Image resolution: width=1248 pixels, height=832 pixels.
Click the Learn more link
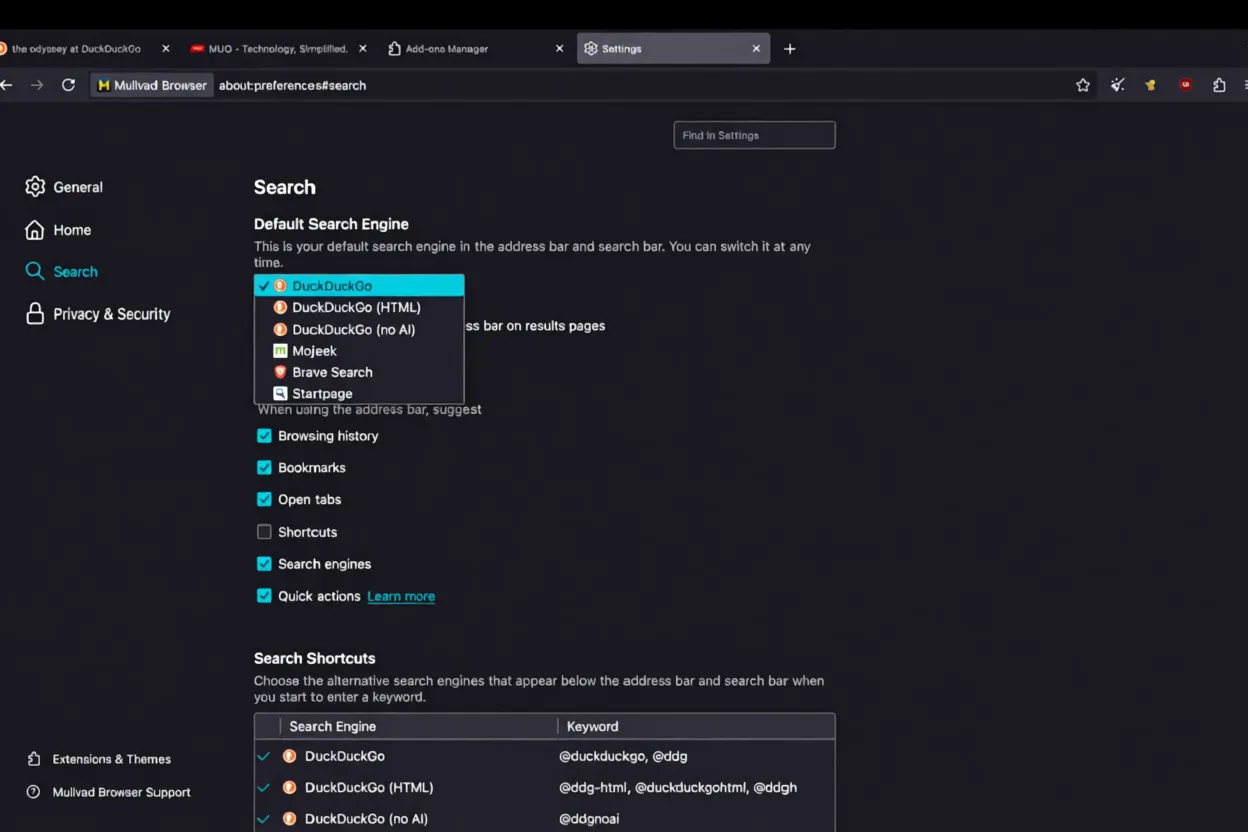pos(401,596)
